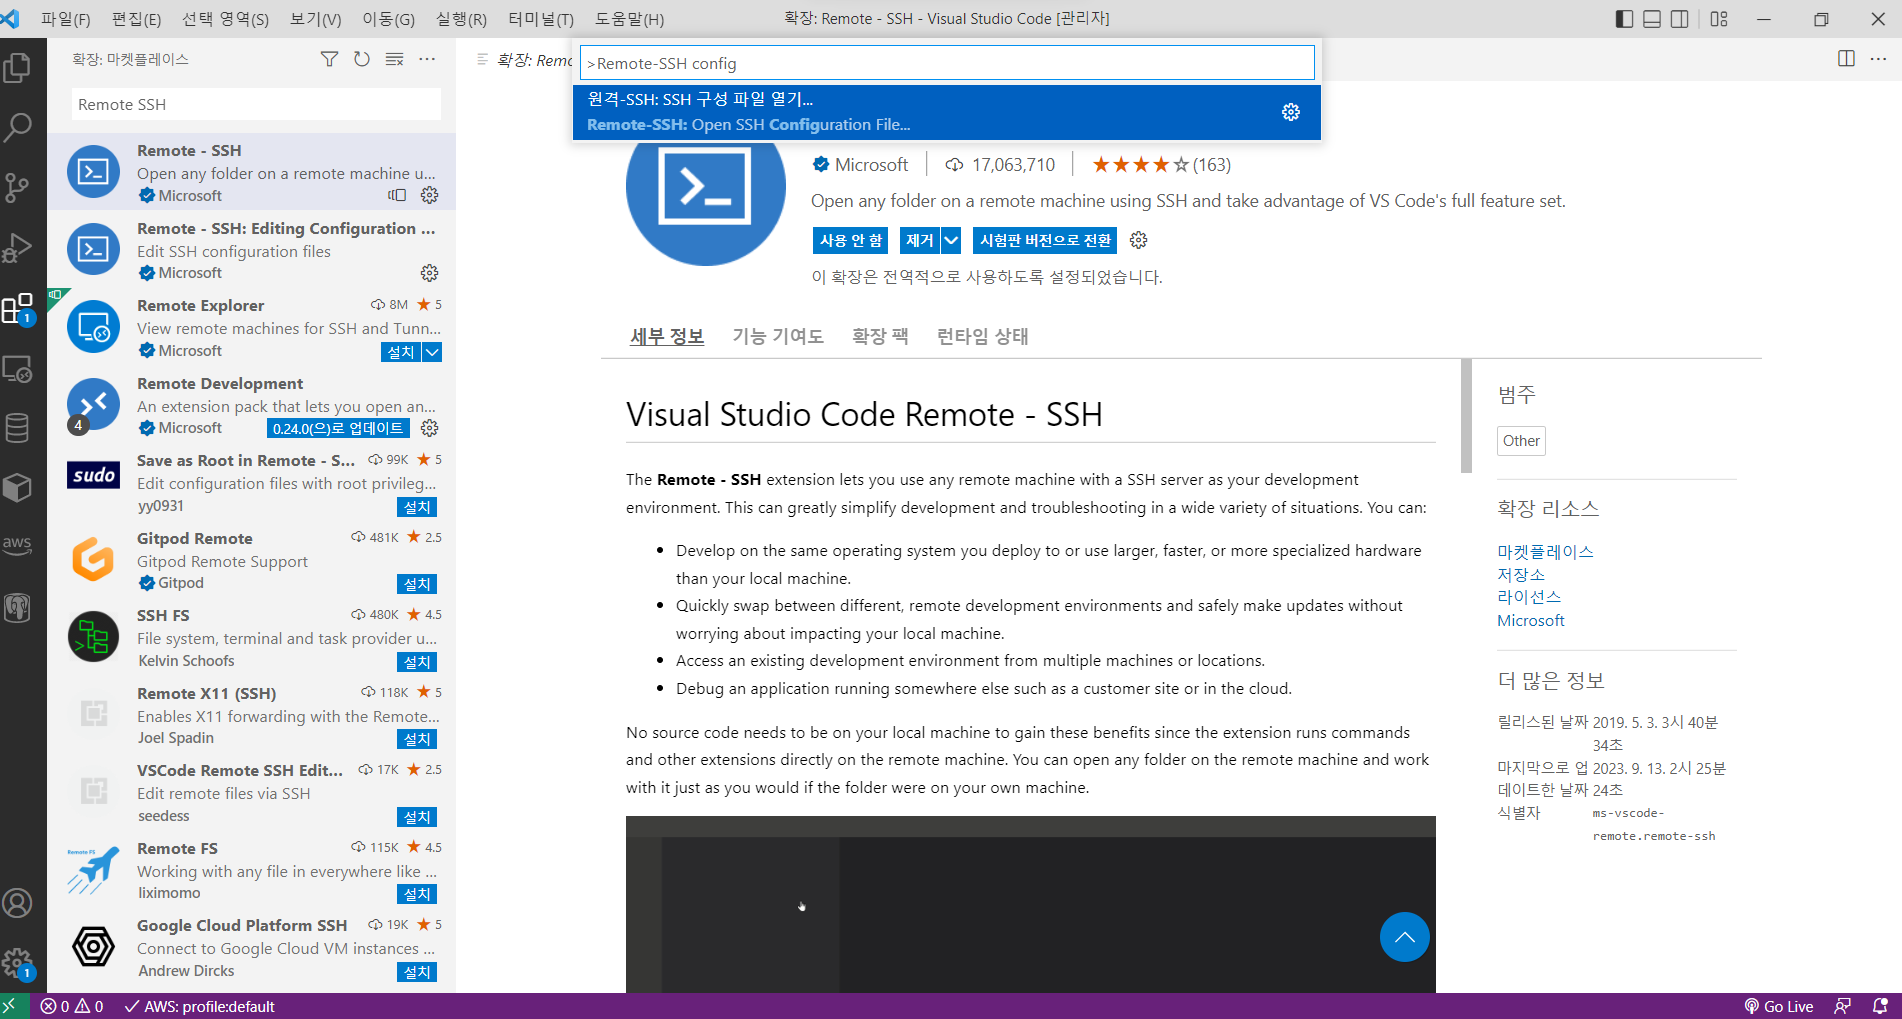The image size is (1902, 1019).
Task: Open the Search view in activity bar
Action: pos(18,128)
